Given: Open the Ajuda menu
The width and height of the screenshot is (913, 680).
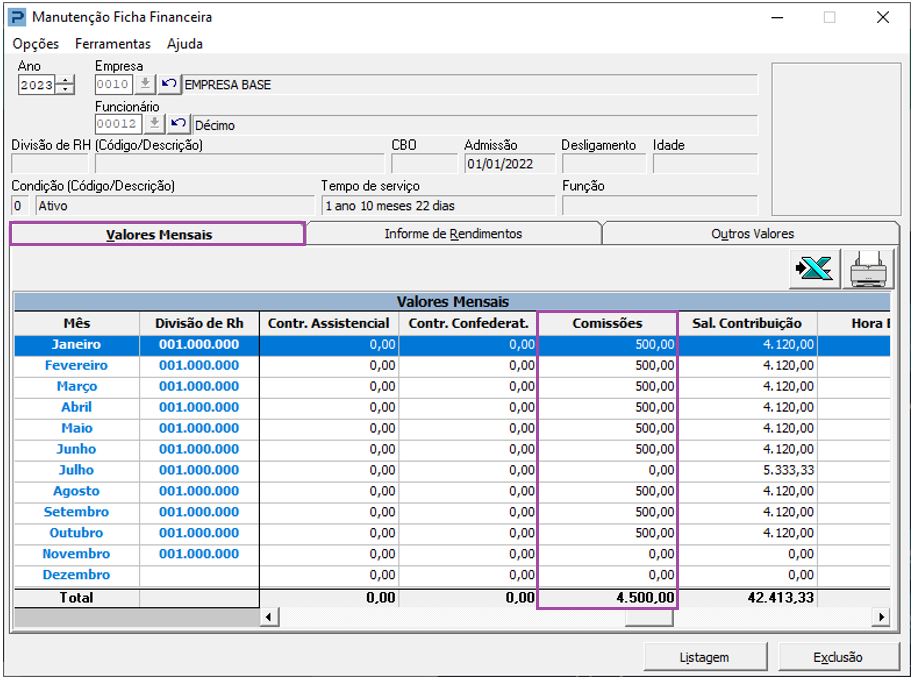Looking at the screenshot, I should [185, 44].
